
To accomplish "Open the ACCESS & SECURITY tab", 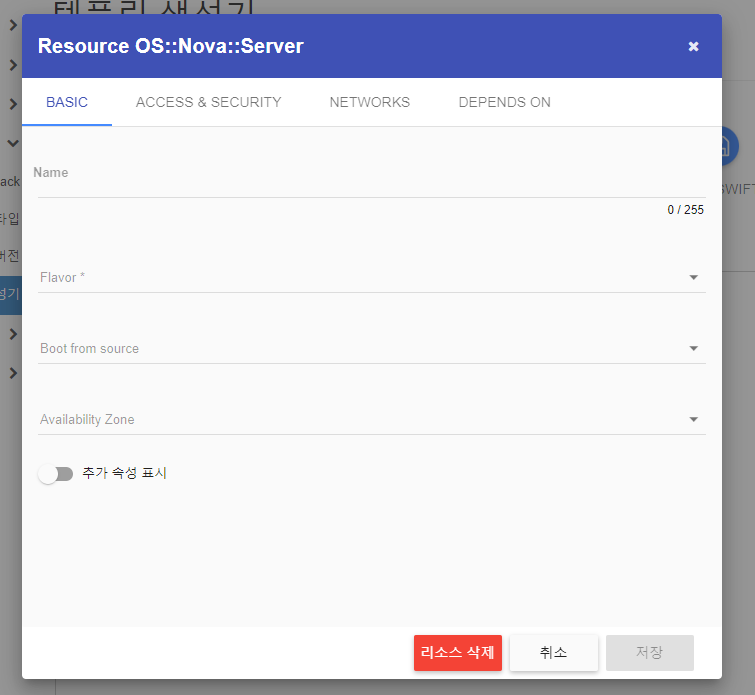I will (x=208, y=102).
